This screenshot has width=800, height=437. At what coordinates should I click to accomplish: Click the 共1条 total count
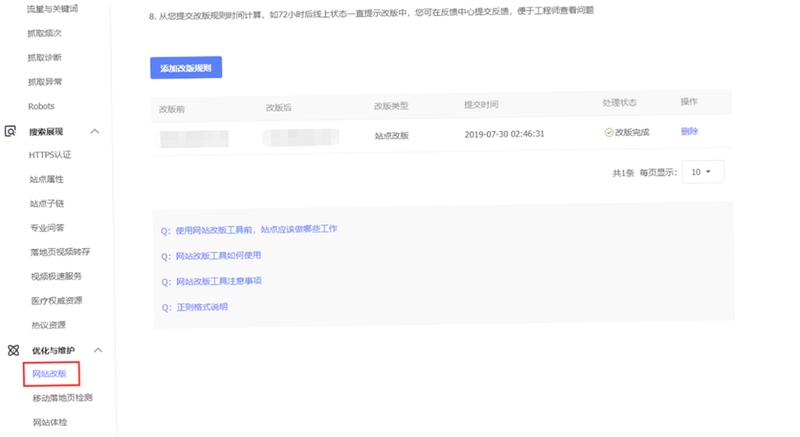point(623,173)
